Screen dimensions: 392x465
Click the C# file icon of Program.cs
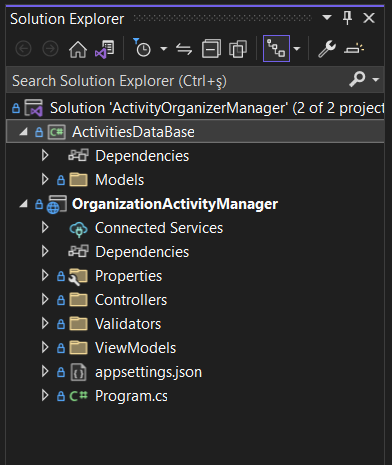(x=78, y=396)
